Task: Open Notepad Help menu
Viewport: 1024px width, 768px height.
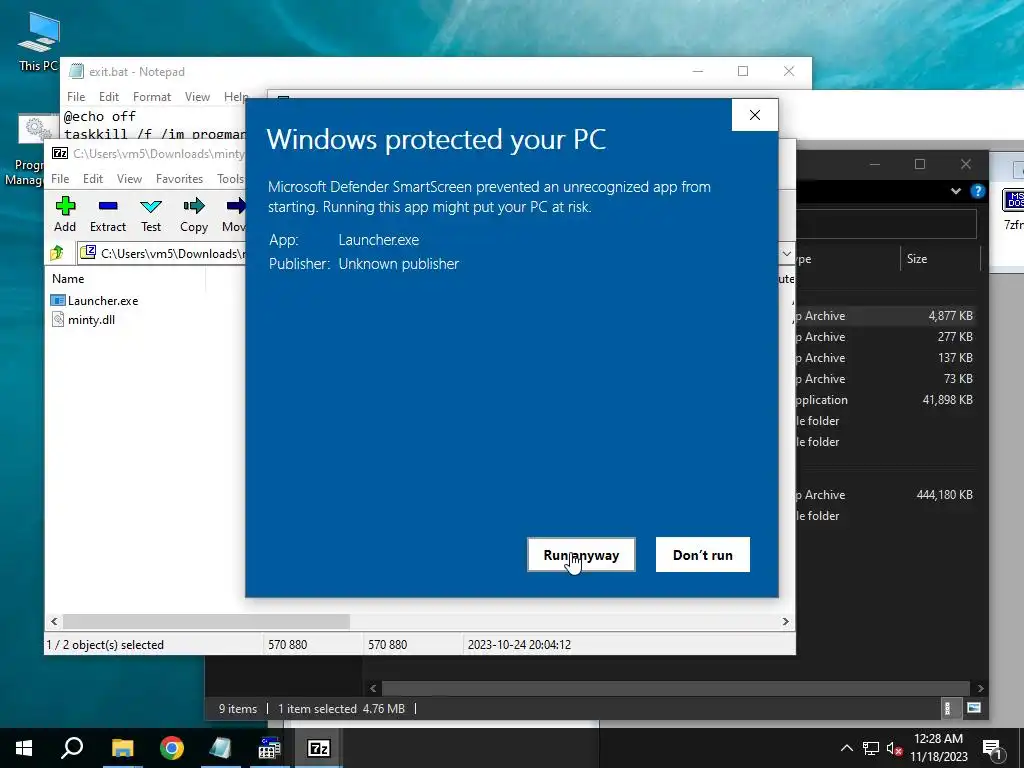Action: [x=235, y=97]
